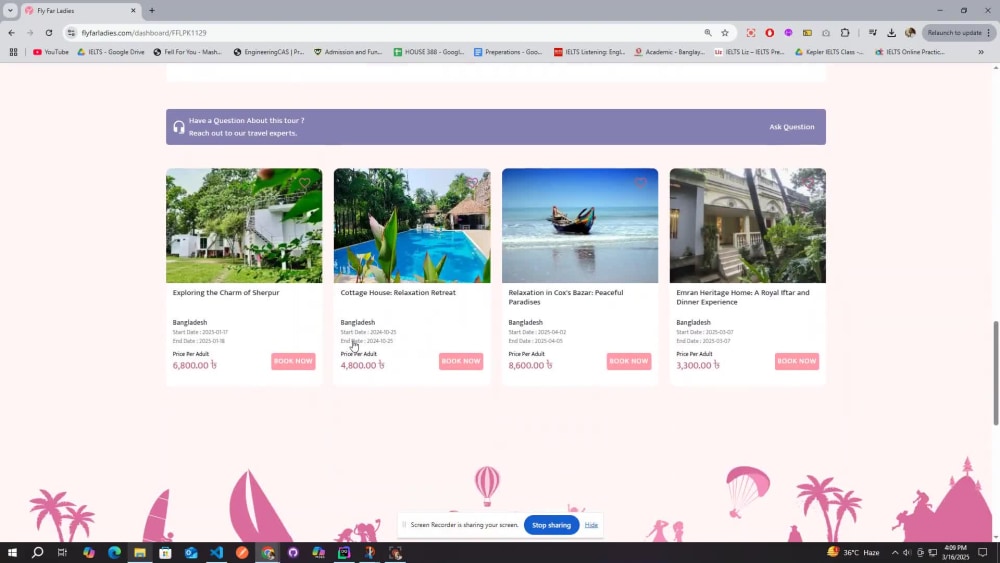Image resolution: width=1000 pixels, height=563 pixels.
Task: Open the purple round extension icon
Action: (x=788, y=33)
